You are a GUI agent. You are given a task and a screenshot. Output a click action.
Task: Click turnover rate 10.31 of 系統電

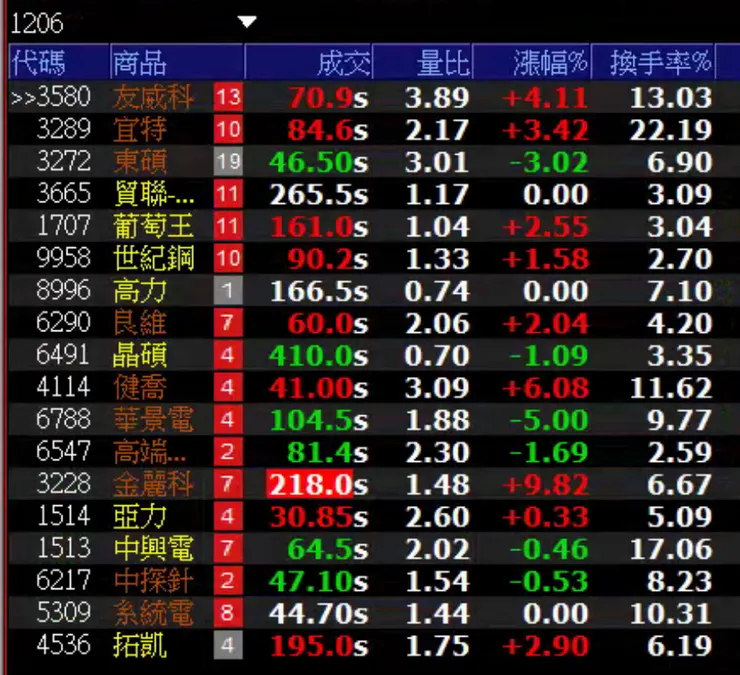(x=671, y=613)
